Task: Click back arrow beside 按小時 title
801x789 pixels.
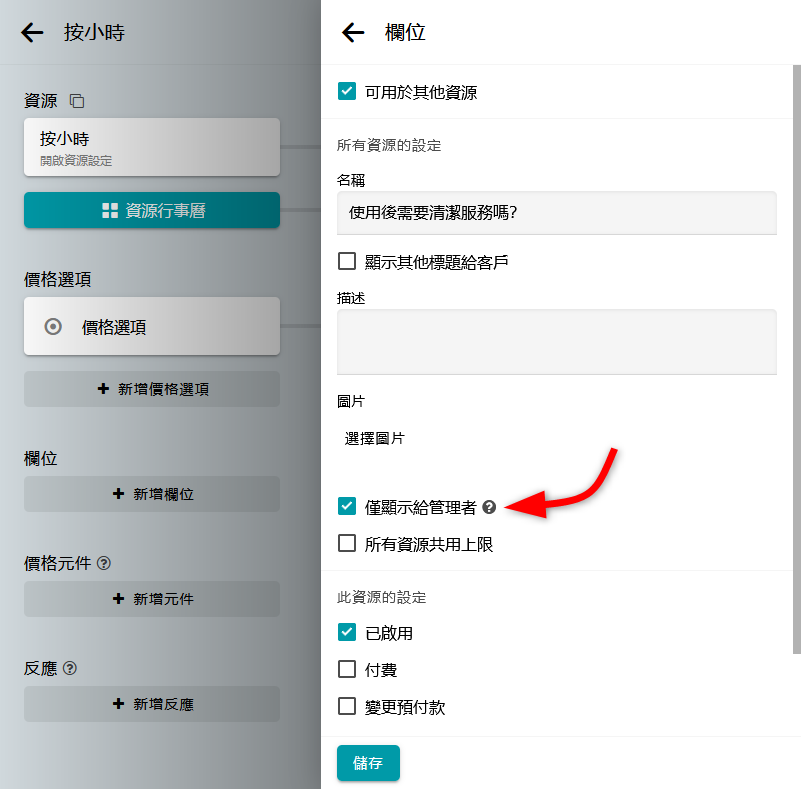Action: click(x=32, y=33)
